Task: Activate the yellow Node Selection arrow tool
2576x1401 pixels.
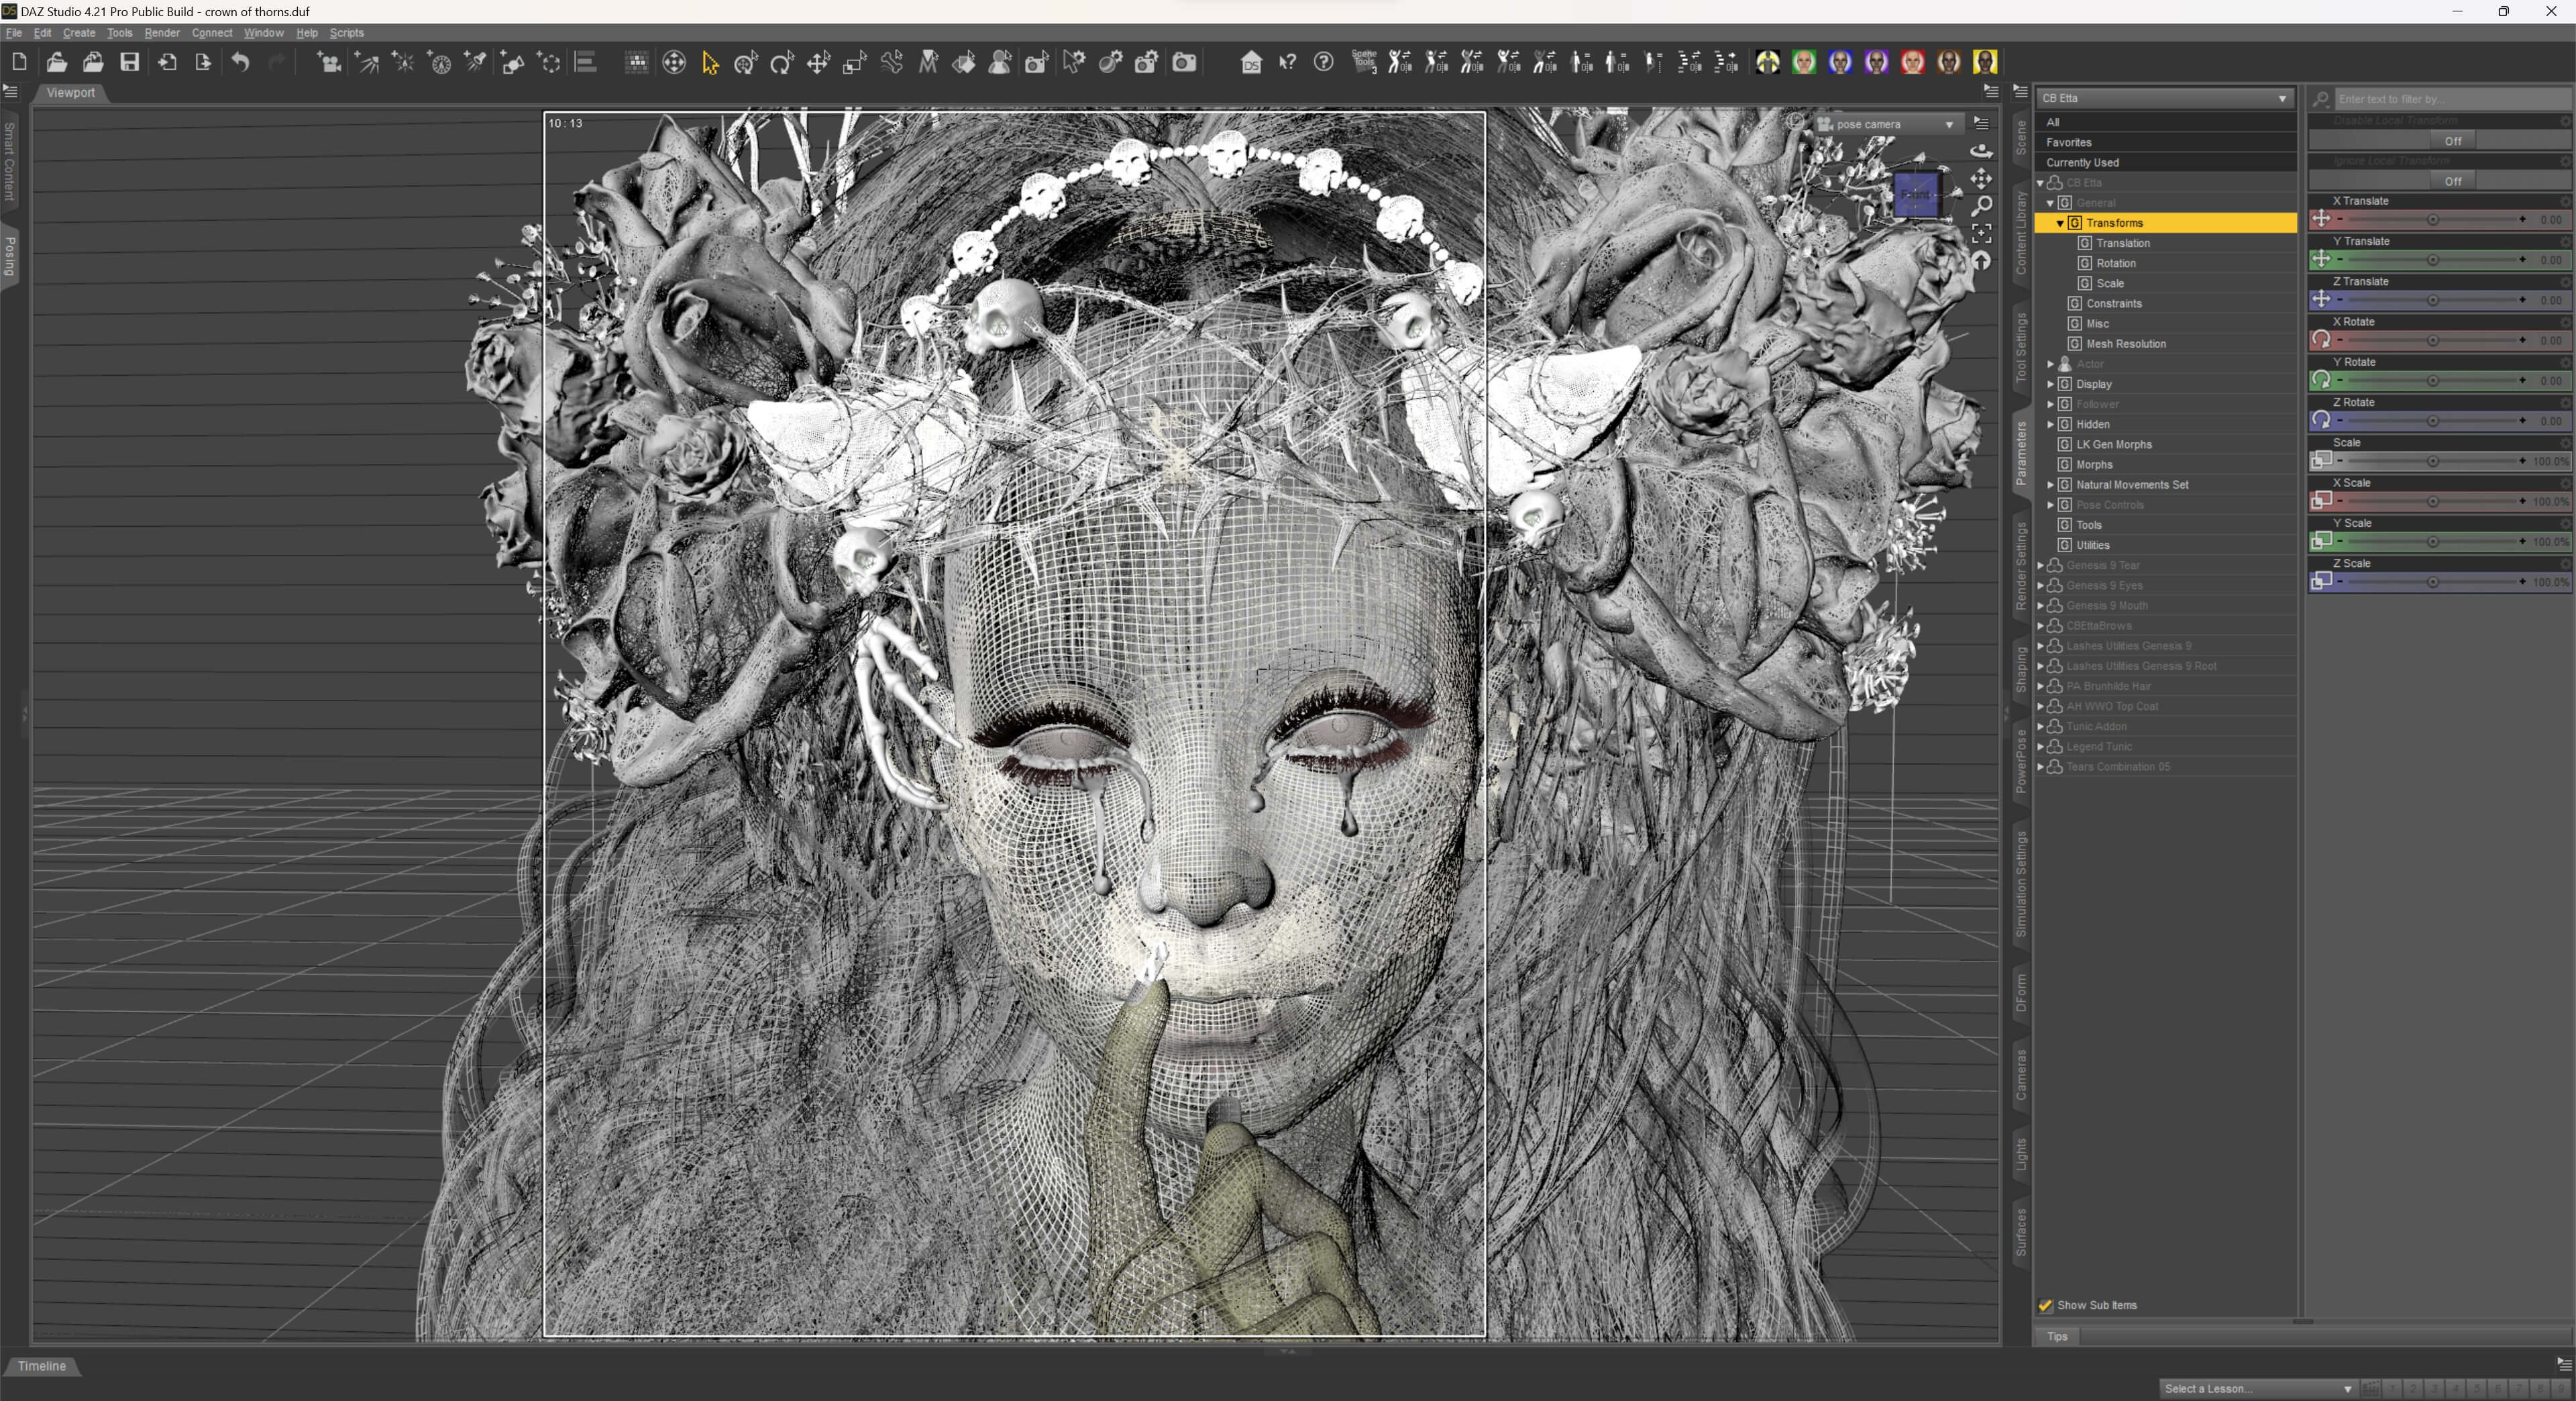Action: (710, 63)
